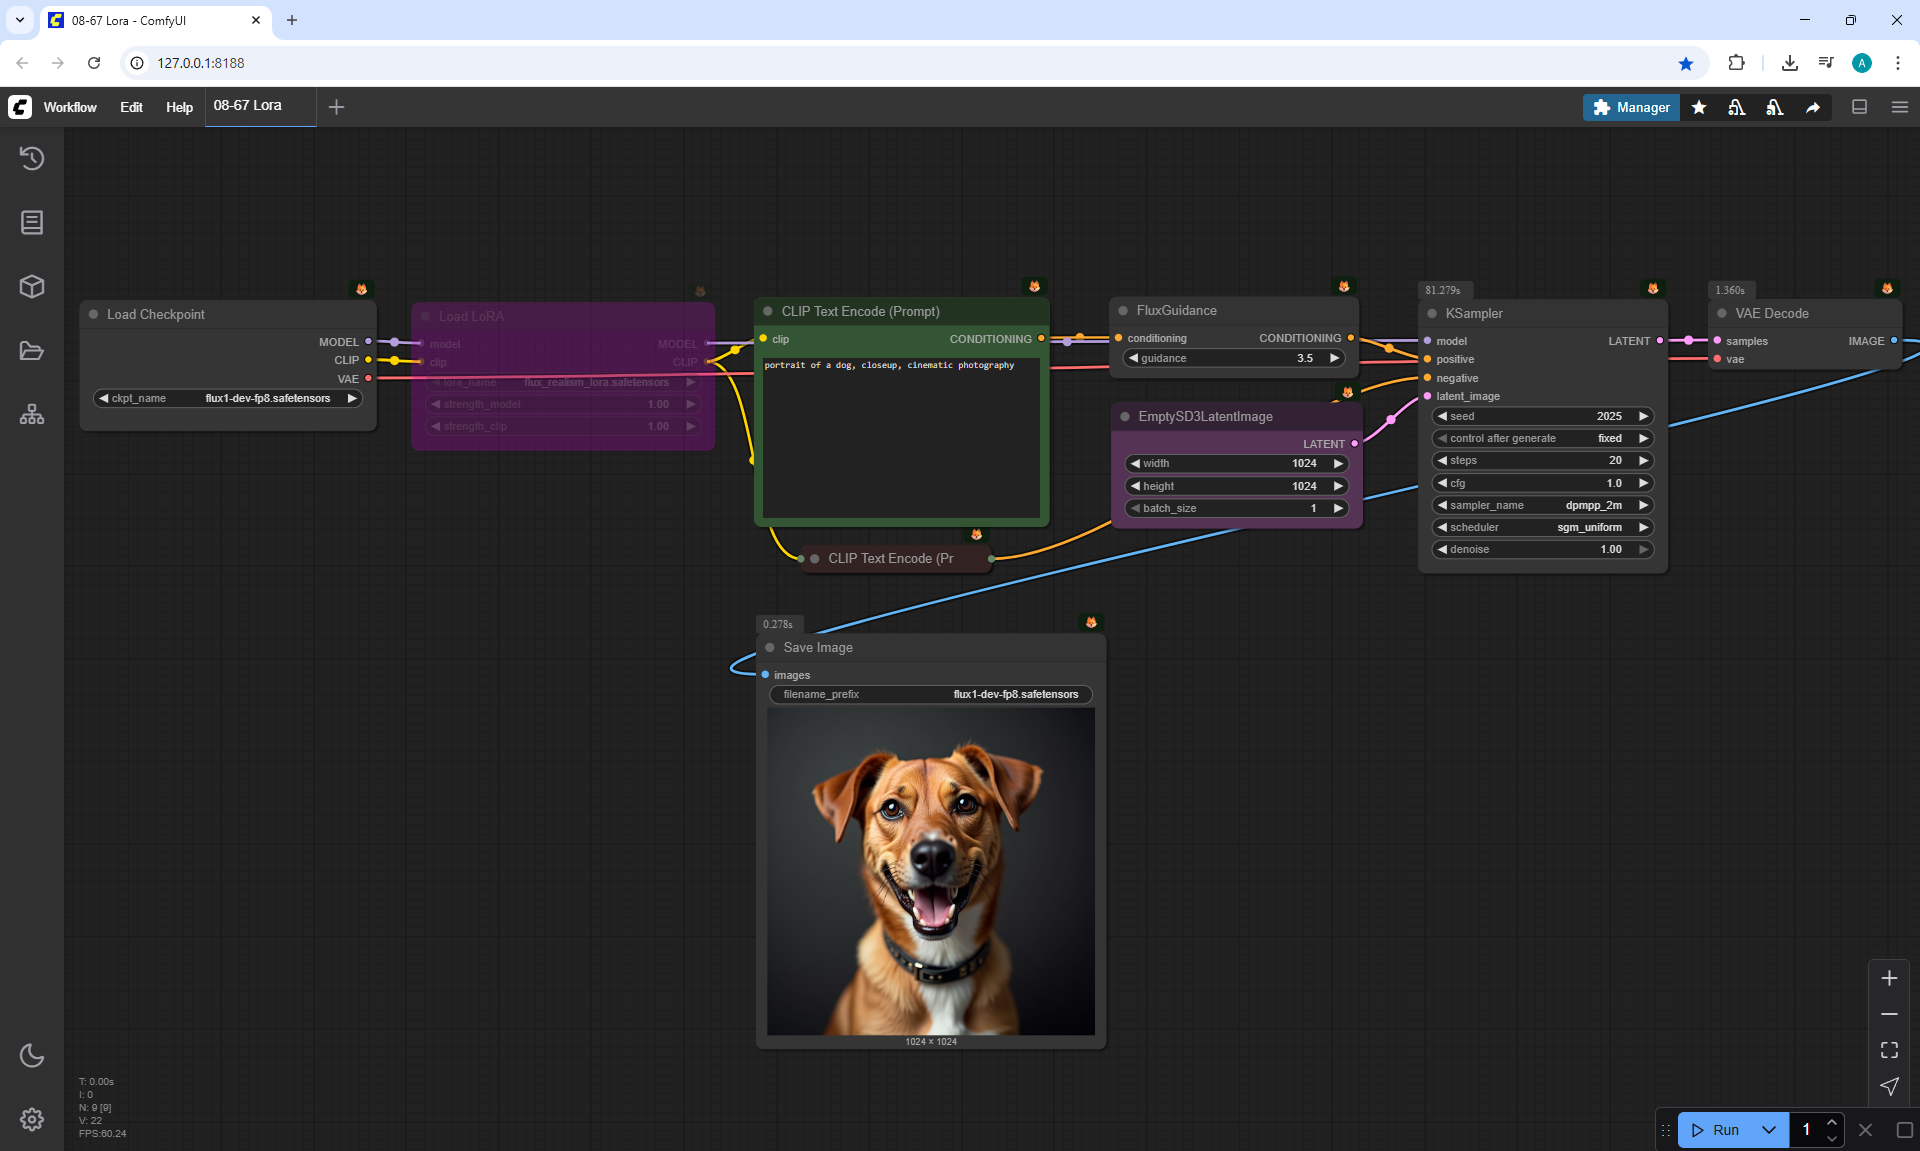Open the settings gear icon
The image size is (1920, 1151).
(32, 1119)
